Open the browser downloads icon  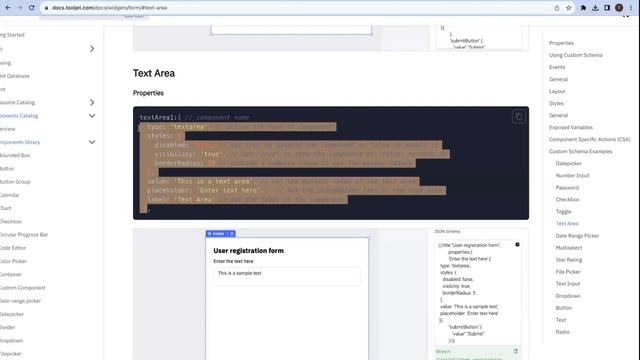click(x=595, y=8)
